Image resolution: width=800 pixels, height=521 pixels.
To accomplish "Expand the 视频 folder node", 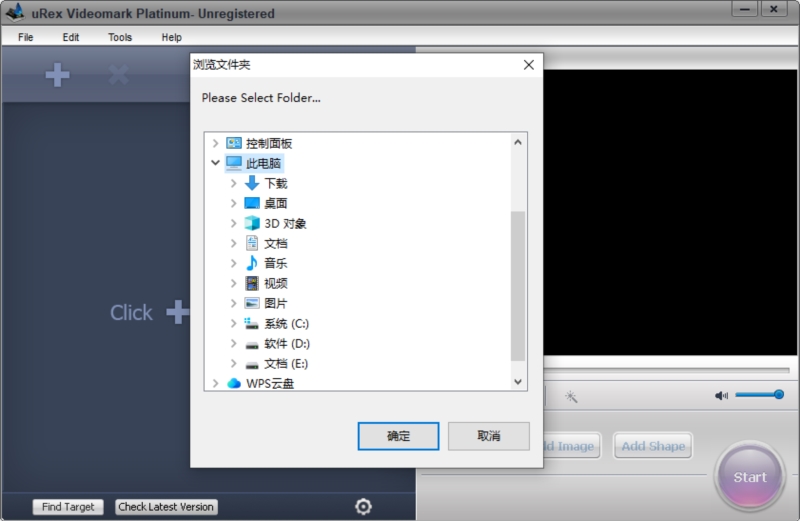I will [234, 283].
